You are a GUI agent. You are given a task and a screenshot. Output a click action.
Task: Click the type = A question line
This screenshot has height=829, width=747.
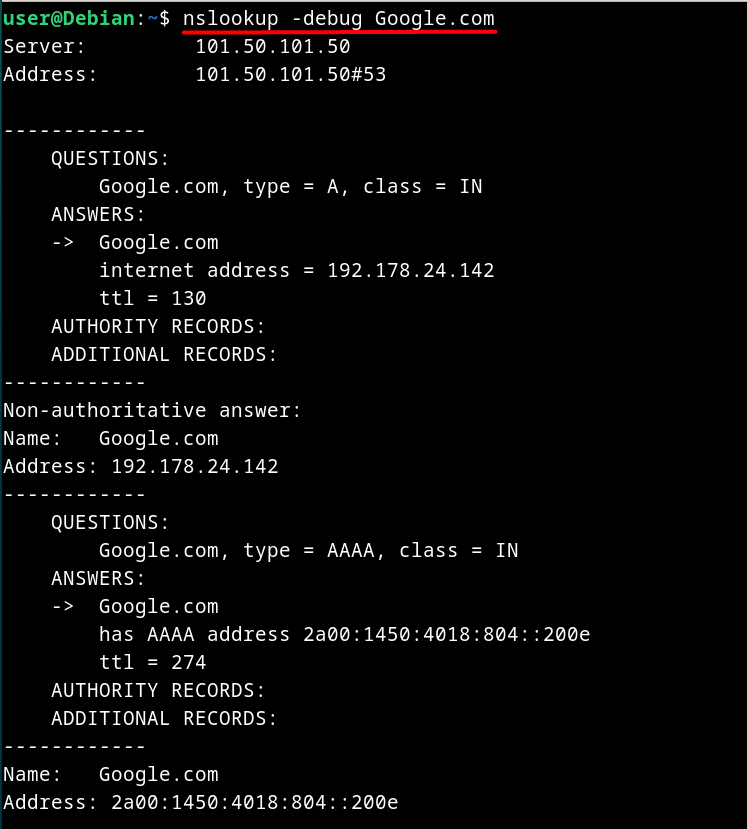click(x=291, y=187)
